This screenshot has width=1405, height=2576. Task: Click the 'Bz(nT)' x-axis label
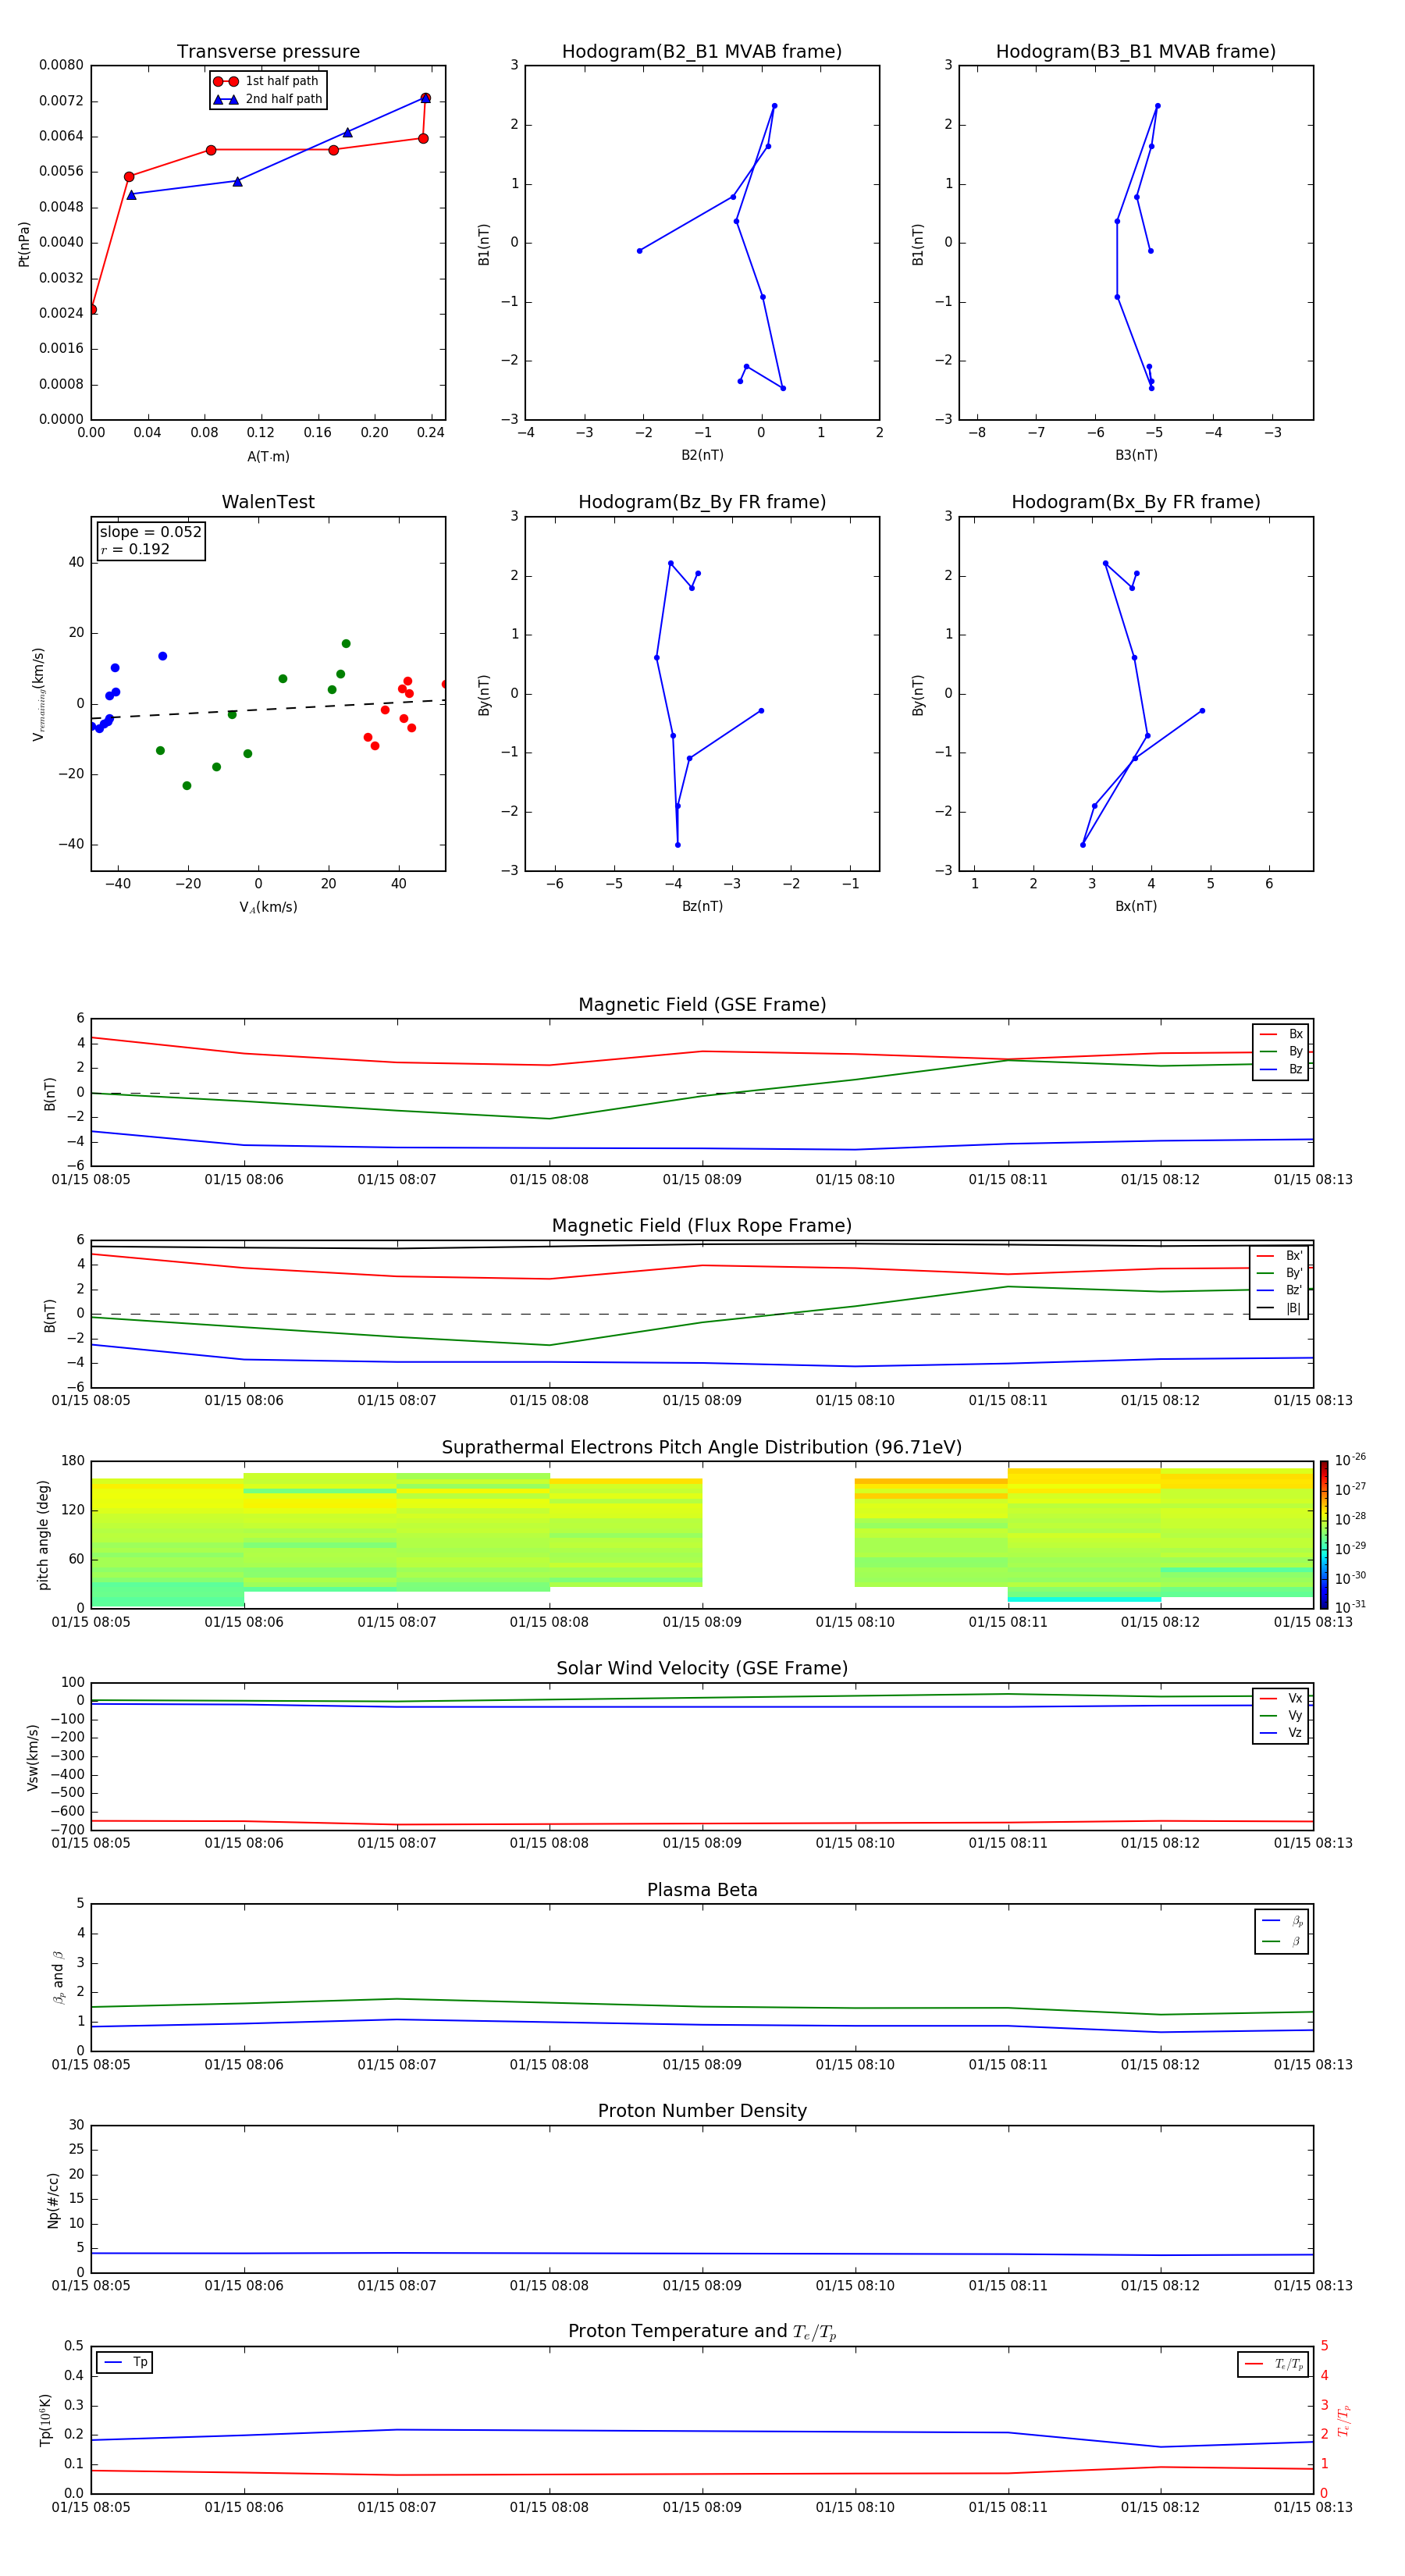pos(702,906)
